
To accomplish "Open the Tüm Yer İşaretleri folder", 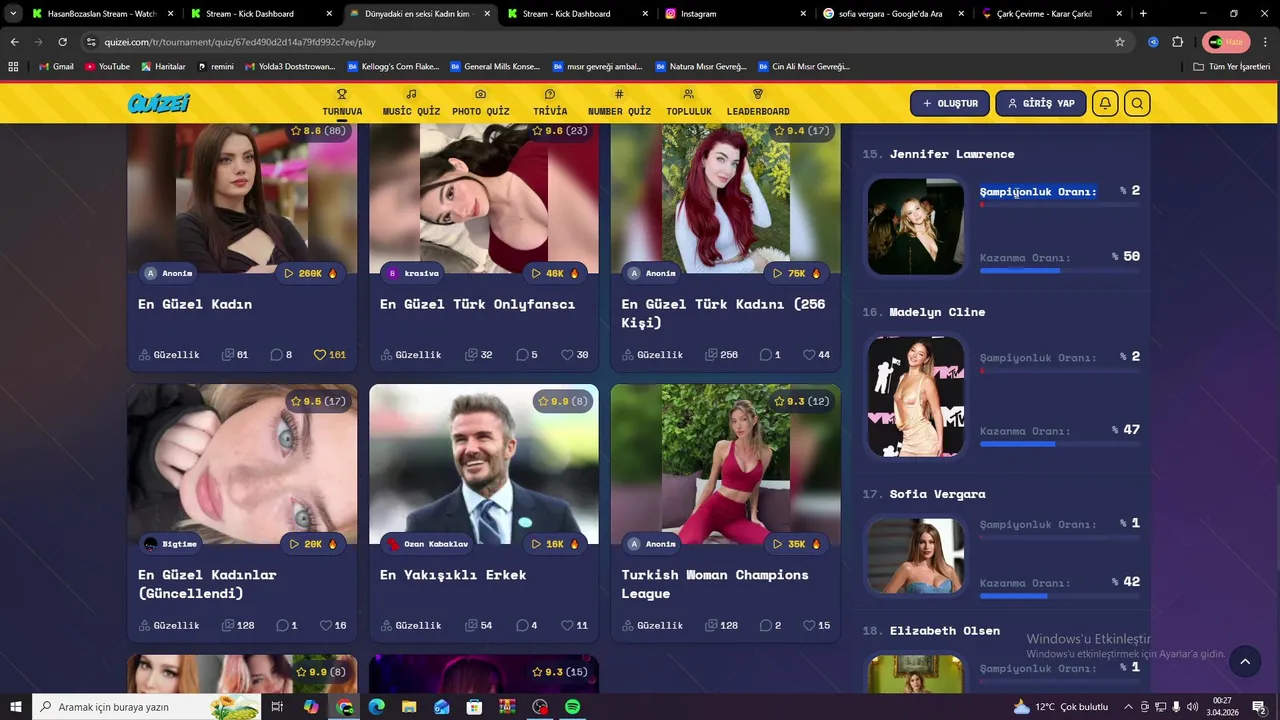I will click(1232, 66).
